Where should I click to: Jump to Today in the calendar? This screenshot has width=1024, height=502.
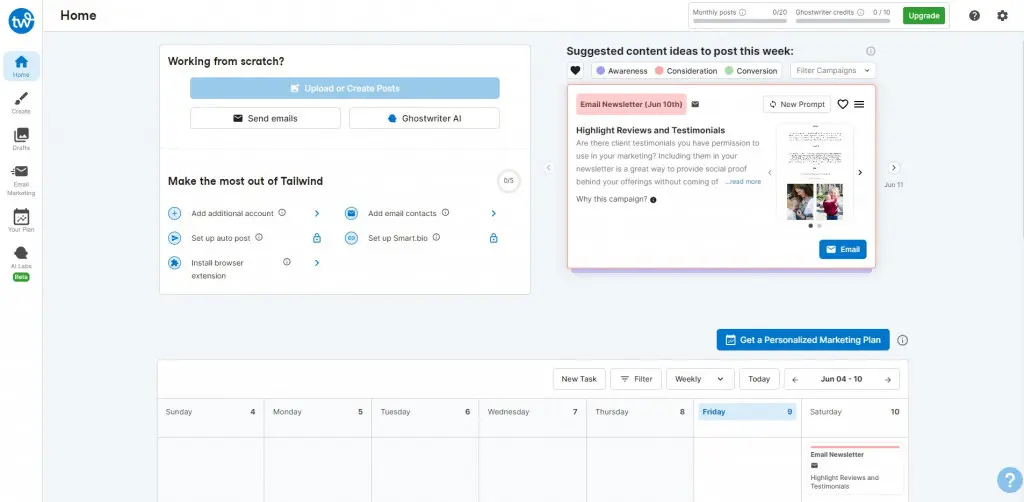tap(759, 379)
